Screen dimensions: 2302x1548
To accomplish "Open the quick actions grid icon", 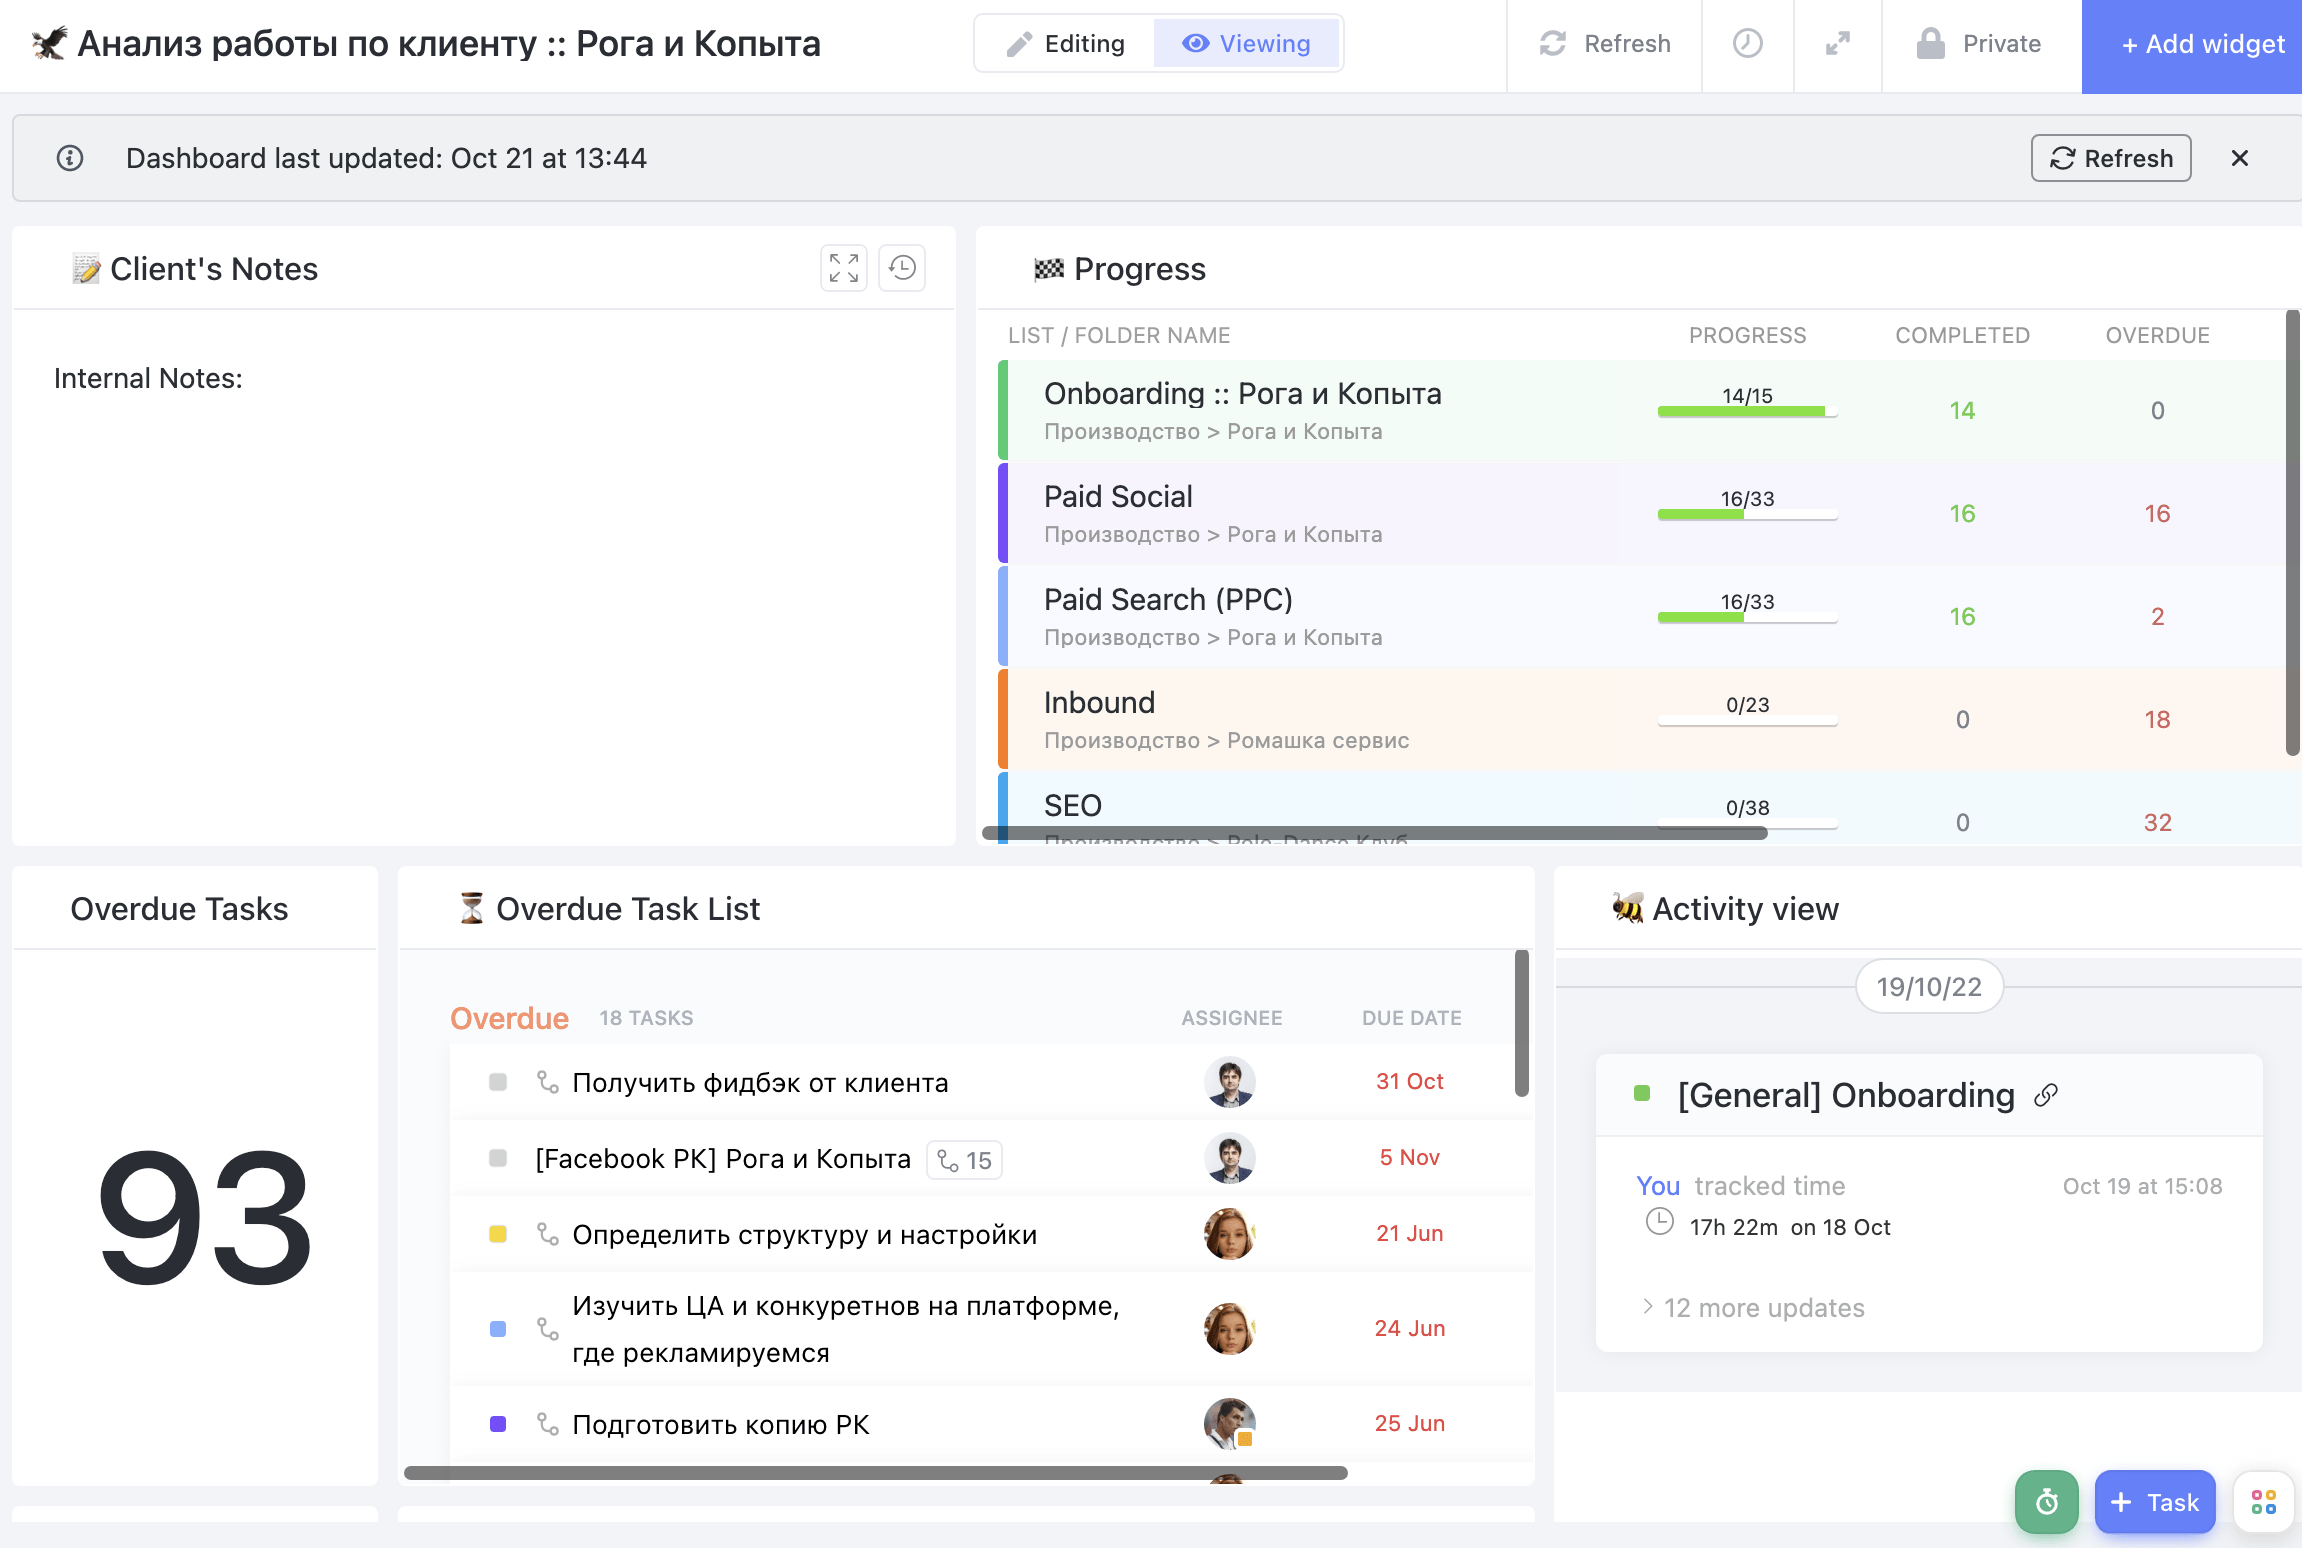I will [x=2263, y=1501].
